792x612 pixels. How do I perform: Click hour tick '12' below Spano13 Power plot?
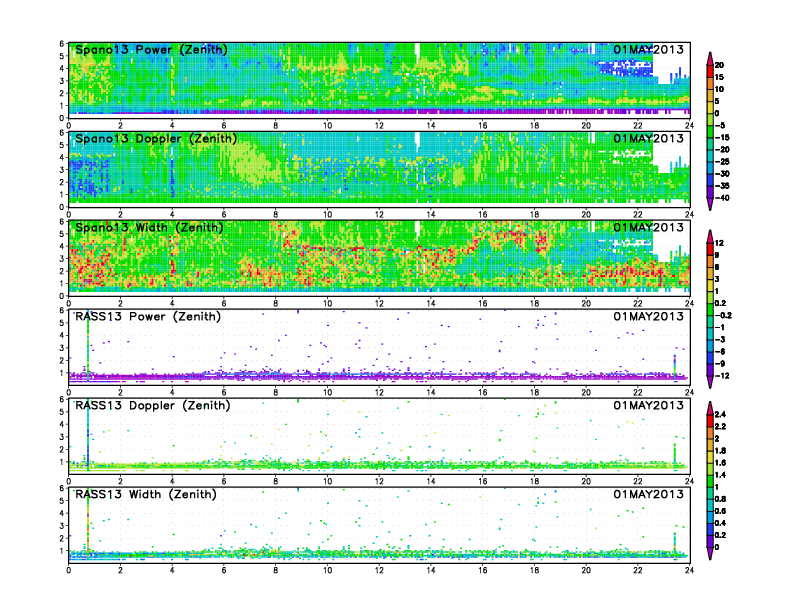pyautogui.click(x=379, y=126)
